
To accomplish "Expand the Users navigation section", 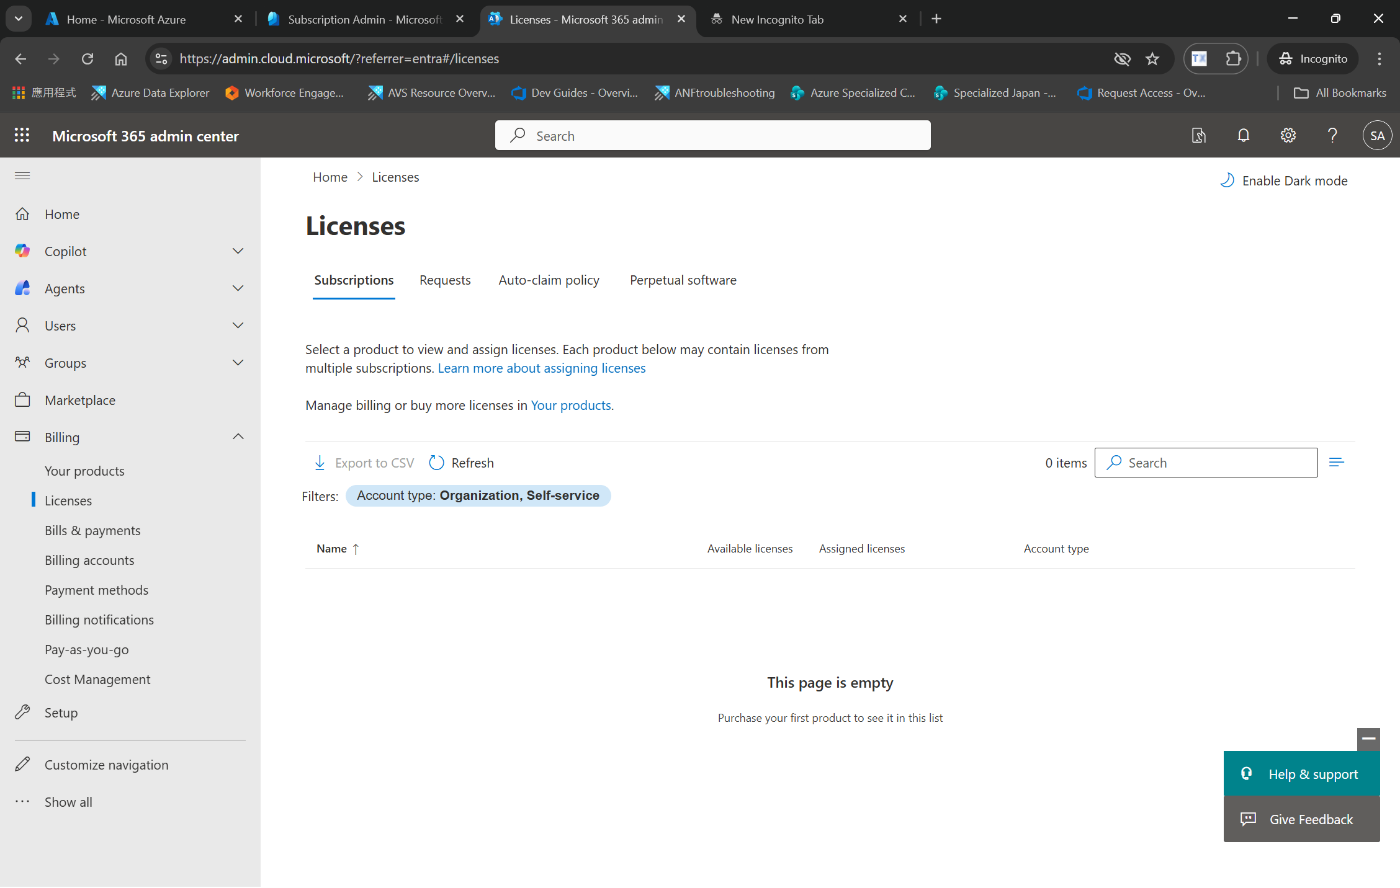I will tap(238, 325).
